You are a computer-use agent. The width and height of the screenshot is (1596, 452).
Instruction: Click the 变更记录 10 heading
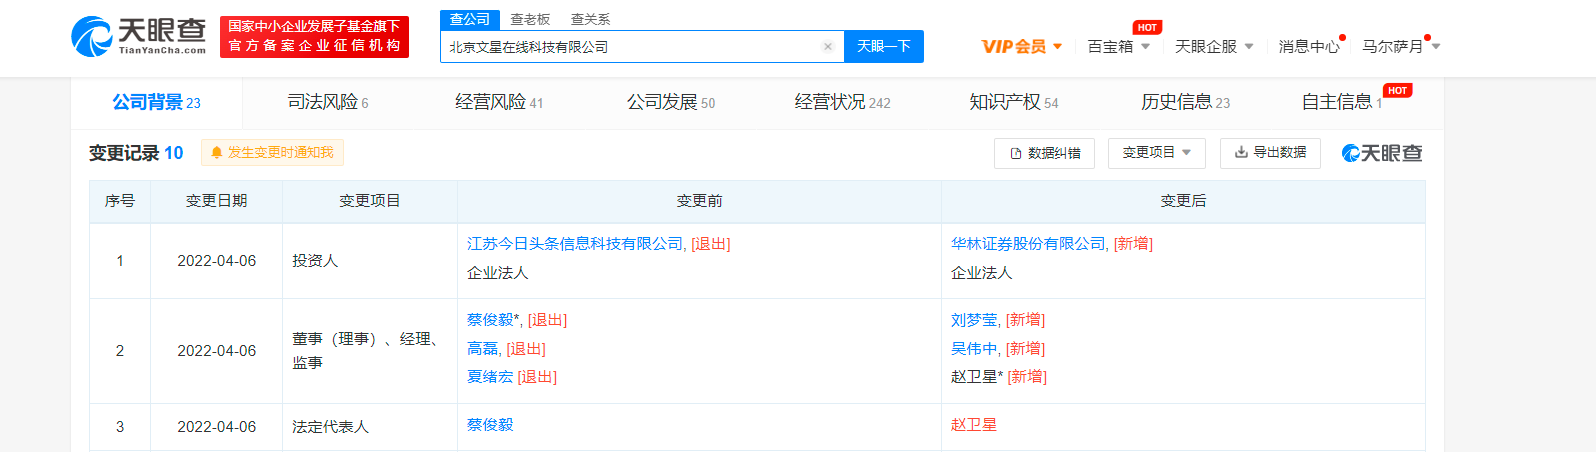pyautogui.click(x=136, y=153)
